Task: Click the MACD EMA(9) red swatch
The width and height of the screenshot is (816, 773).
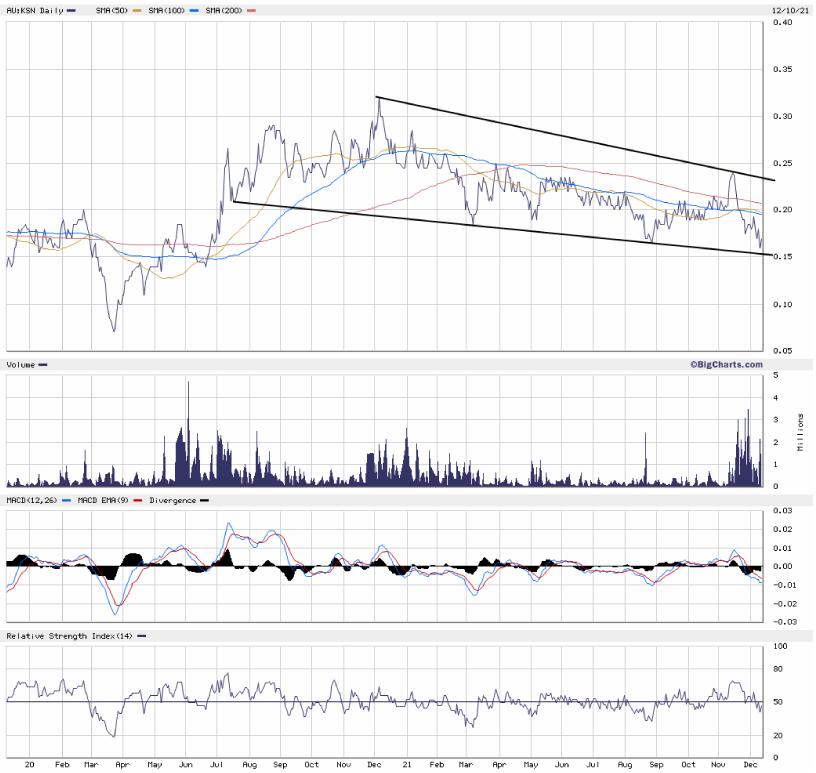Action: [137, 500]
